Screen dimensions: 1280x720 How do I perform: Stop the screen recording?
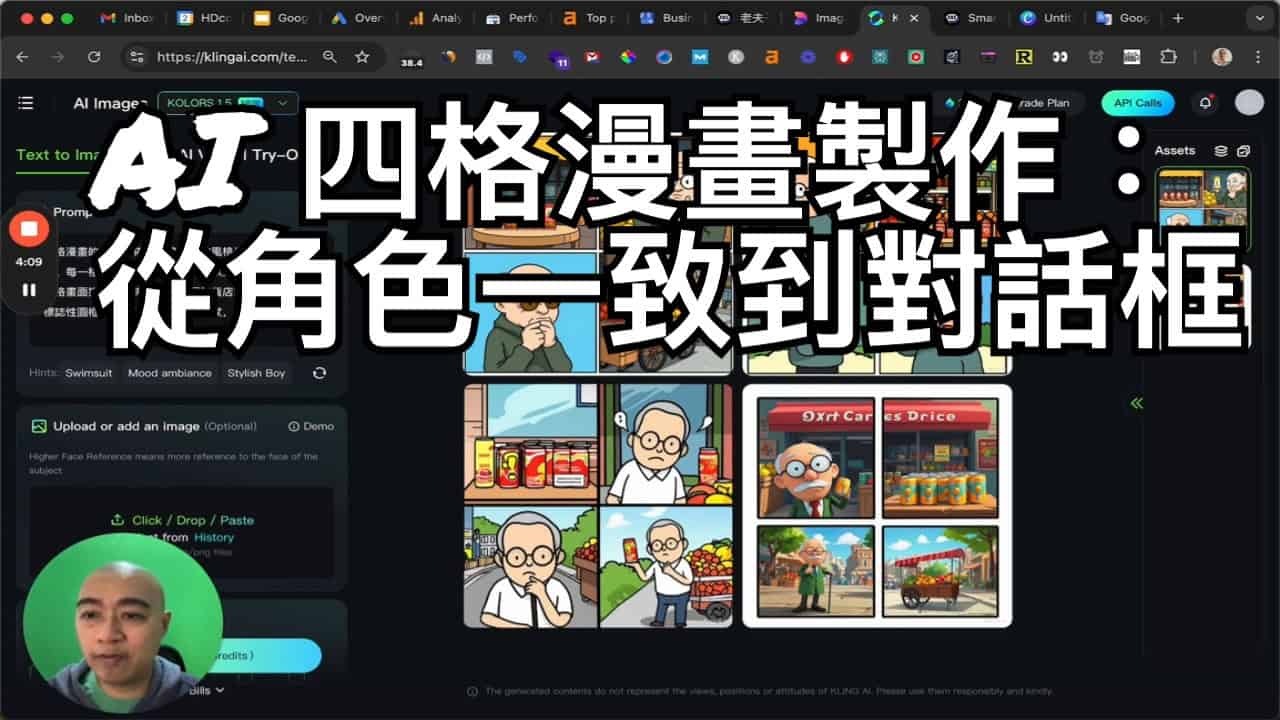[29, 229]
